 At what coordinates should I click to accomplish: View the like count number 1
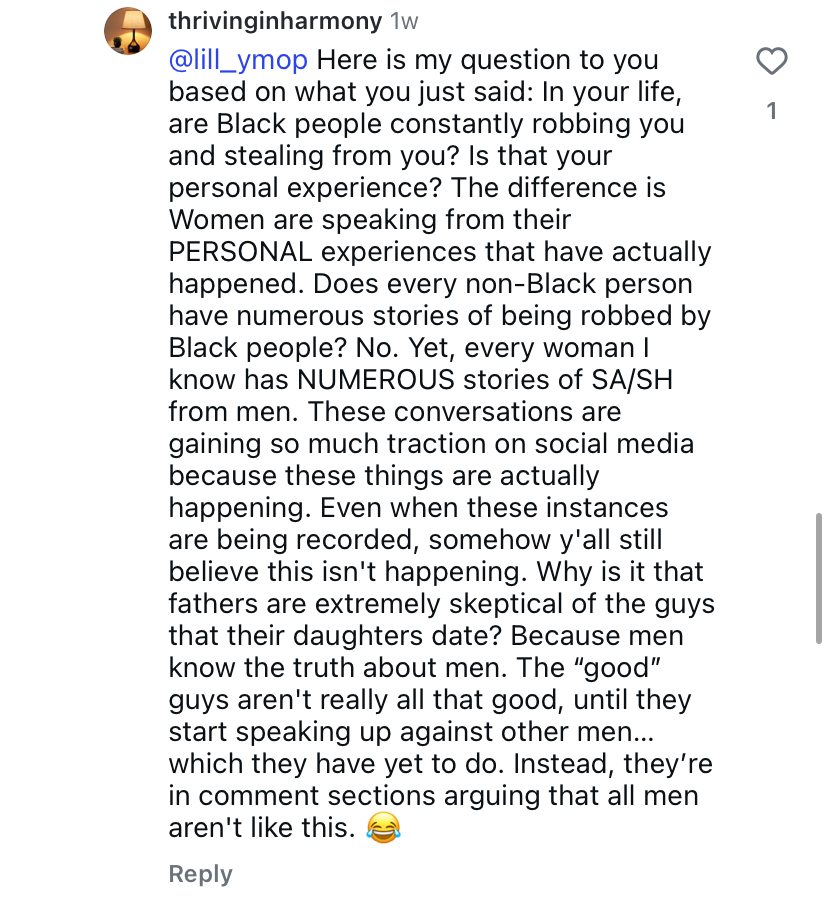click(771, 112)
